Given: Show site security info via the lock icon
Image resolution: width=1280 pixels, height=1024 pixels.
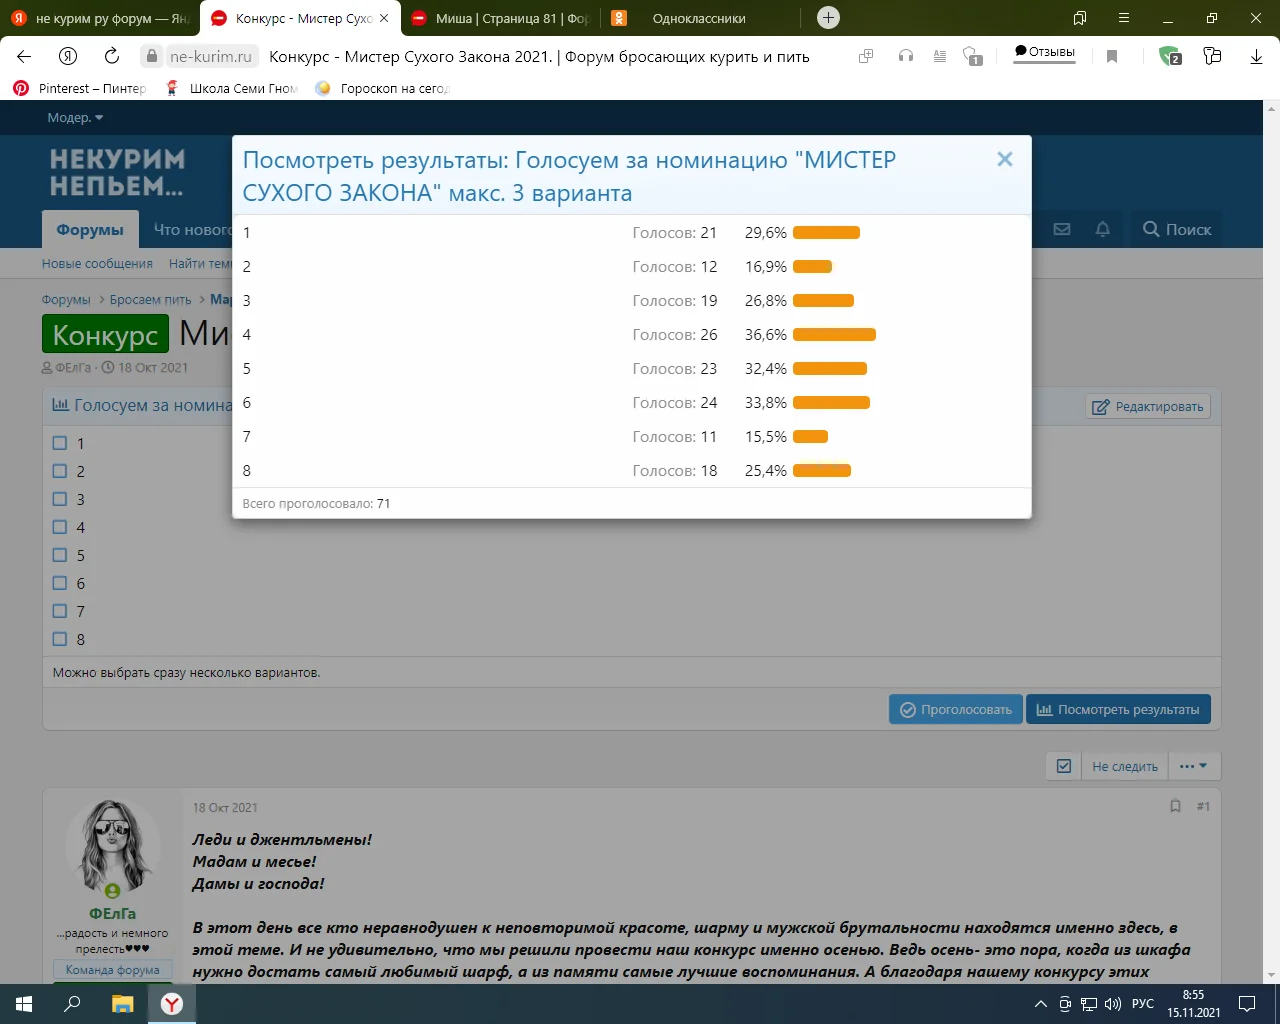Looking at the screenshot, I should click(152, 56).
